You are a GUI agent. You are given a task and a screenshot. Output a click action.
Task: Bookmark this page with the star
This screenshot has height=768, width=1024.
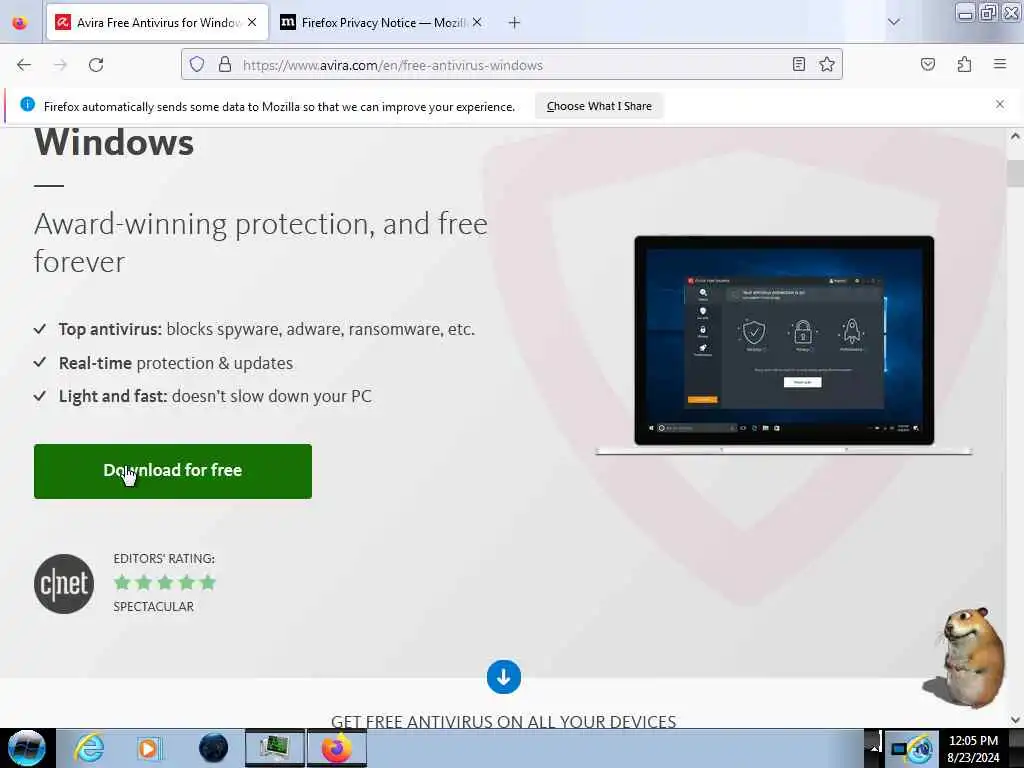827,64
